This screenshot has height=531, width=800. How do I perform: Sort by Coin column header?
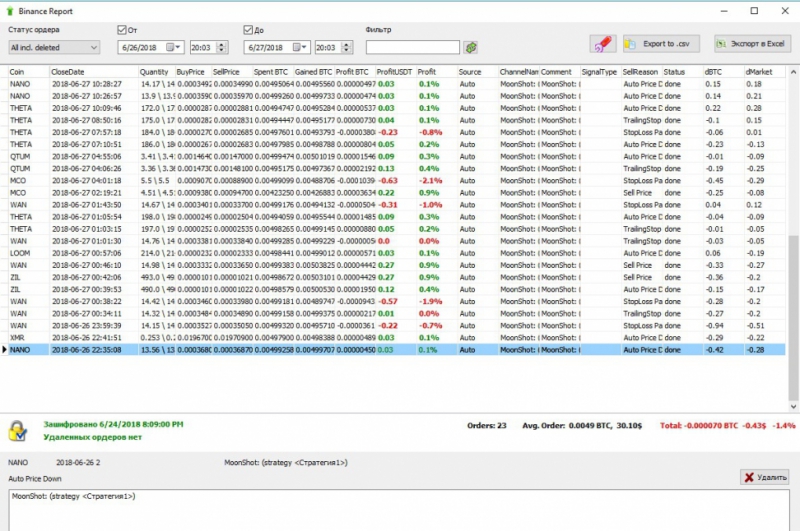pyautogui.click(x=29, y=72)
